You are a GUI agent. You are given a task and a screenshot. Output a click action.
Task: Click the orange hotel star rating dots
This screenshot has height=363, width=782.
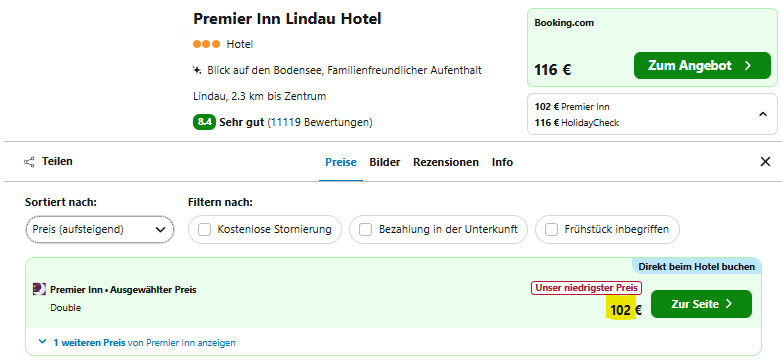pyautogui.click(x=206, y=44)
